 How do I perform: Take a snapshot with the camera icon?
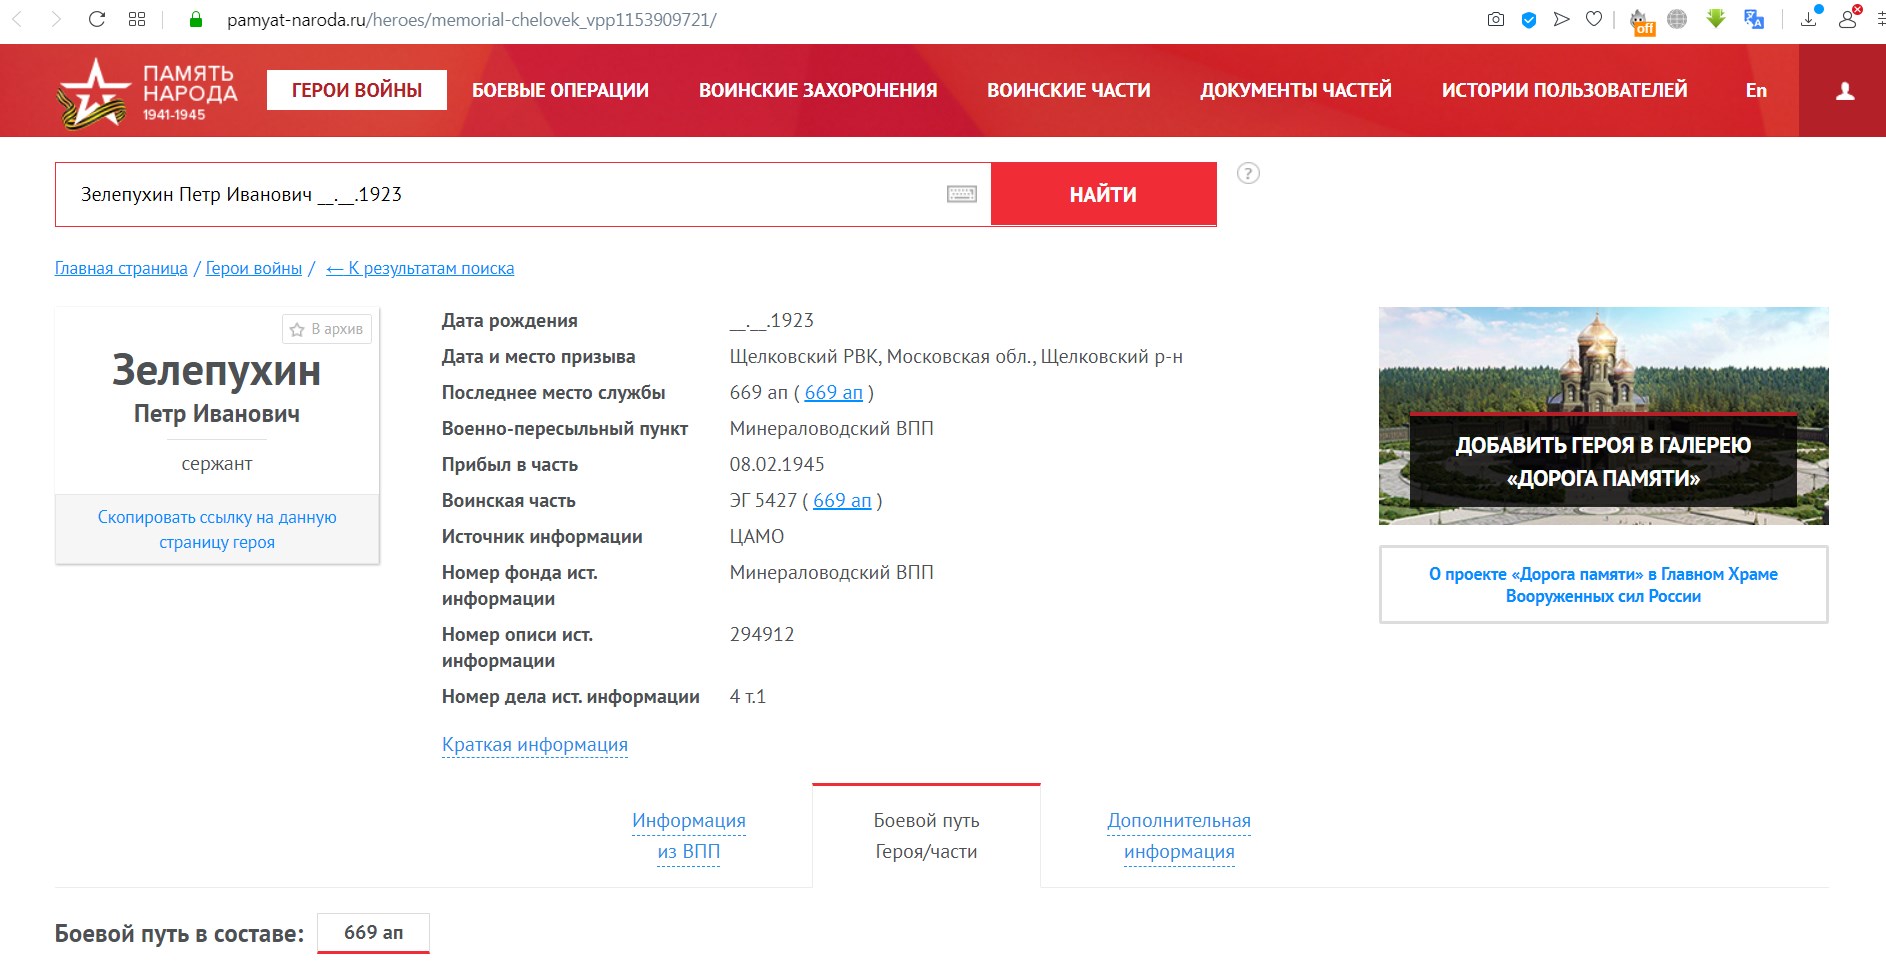point(1496,19)
